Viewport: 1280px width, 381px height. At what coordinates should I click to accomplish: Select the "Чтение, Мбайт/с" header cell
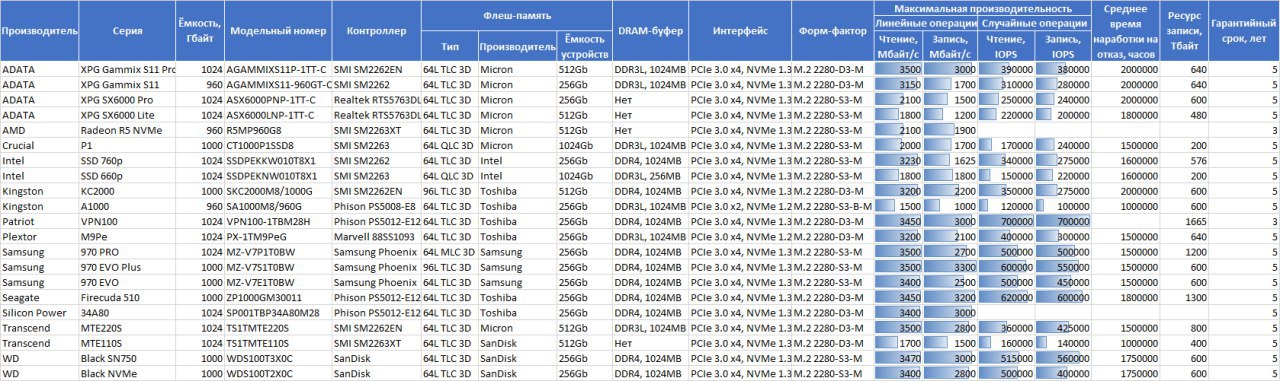898,46
